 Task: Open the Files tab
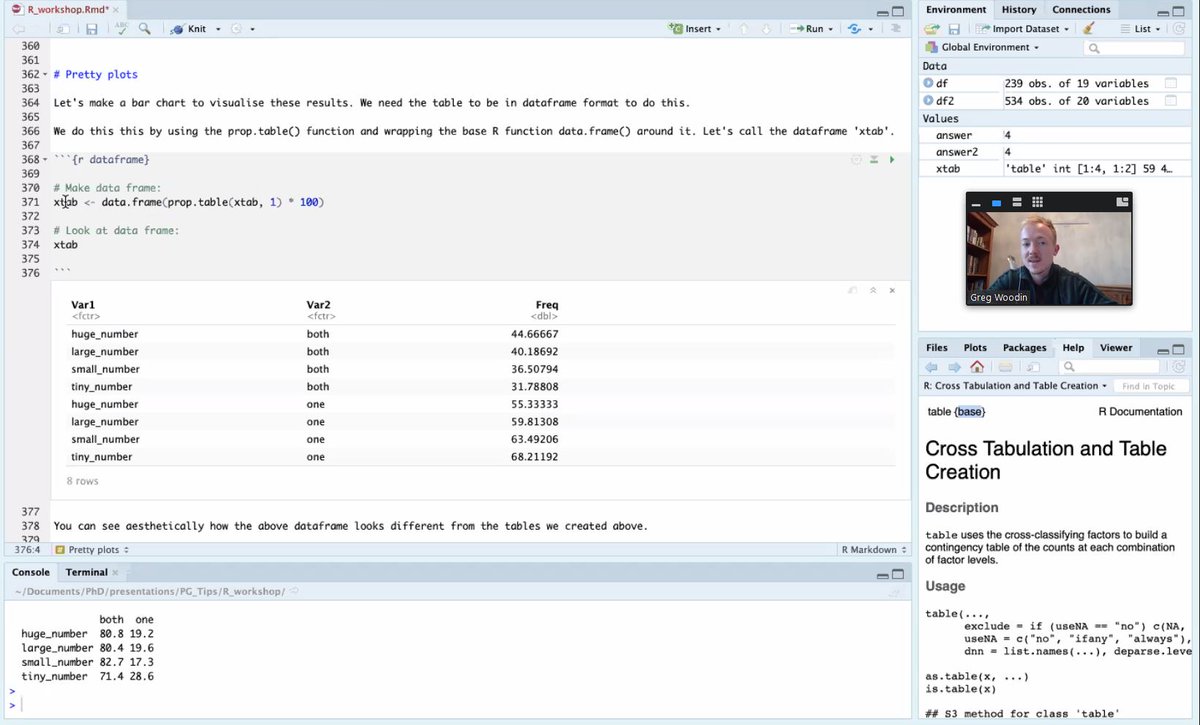tap(937, 348)
